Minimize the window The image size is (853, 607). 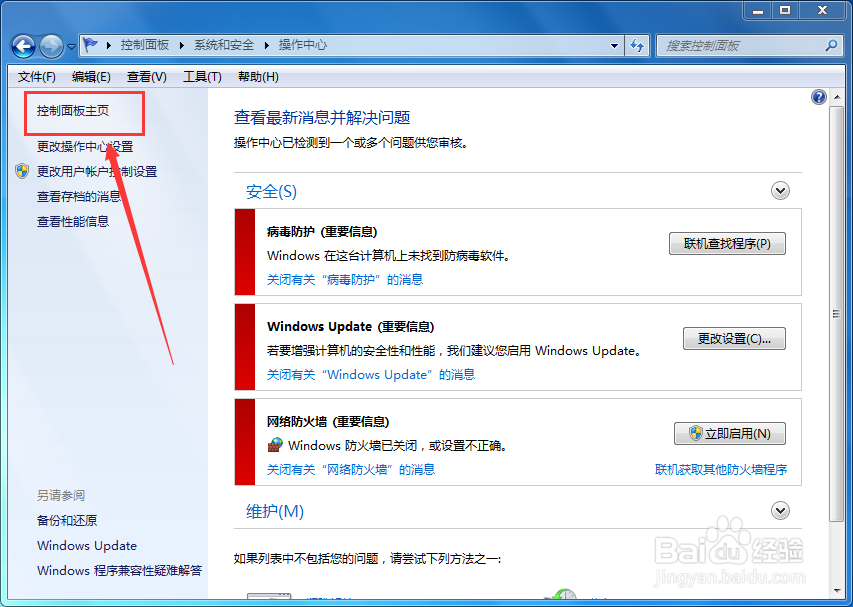(758, 10)
